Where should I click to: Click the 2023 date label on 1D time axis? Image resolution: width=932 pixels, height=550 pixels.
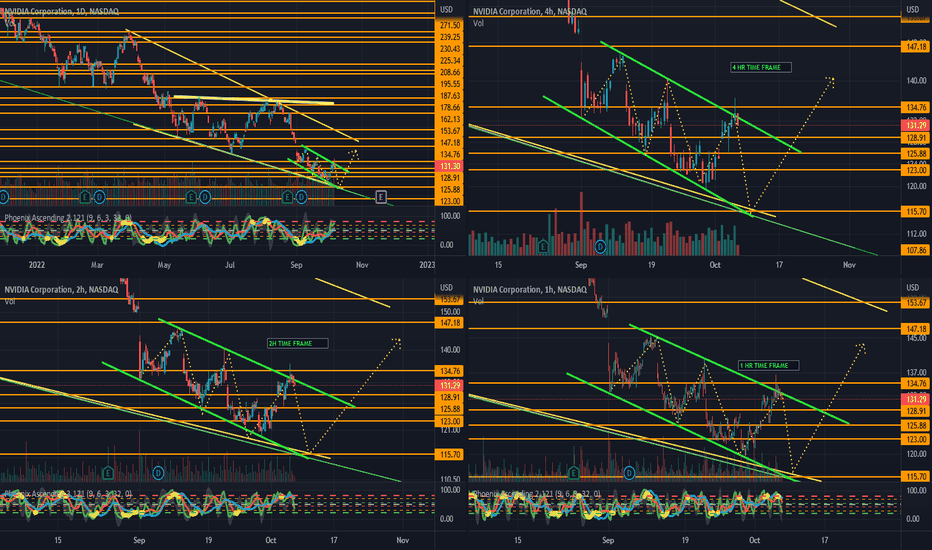coord(427,265)
